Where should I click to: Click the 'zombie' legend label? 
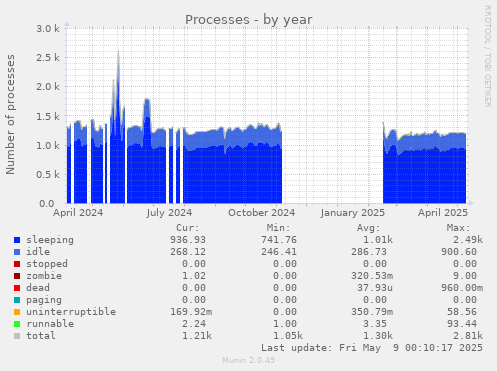44,276
